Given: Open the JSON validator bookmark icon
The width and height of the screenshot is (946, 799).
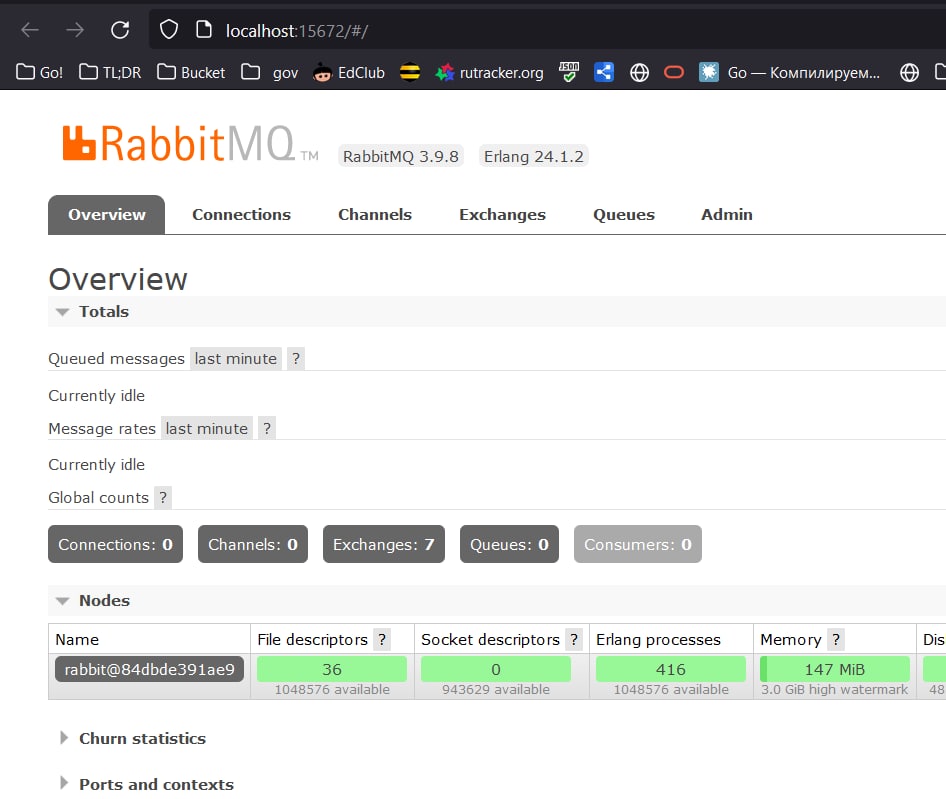Looking at the screenshot, I should tap(569, 72).
